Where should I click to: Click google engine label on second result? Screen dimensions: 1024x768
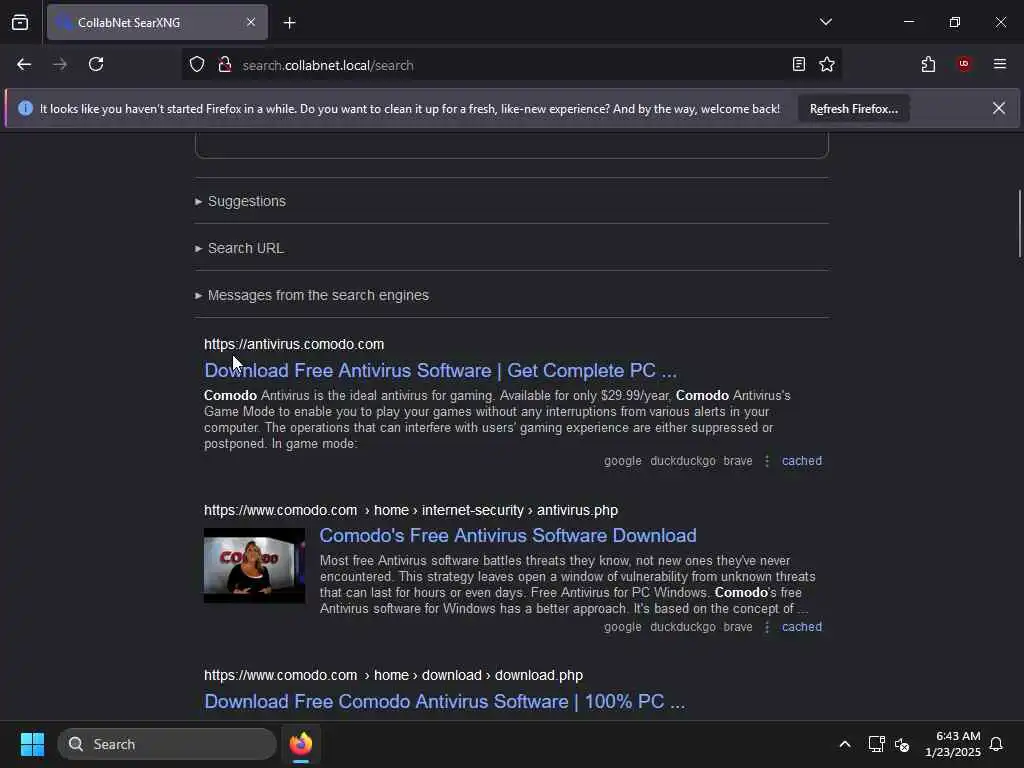click(622, 627)
